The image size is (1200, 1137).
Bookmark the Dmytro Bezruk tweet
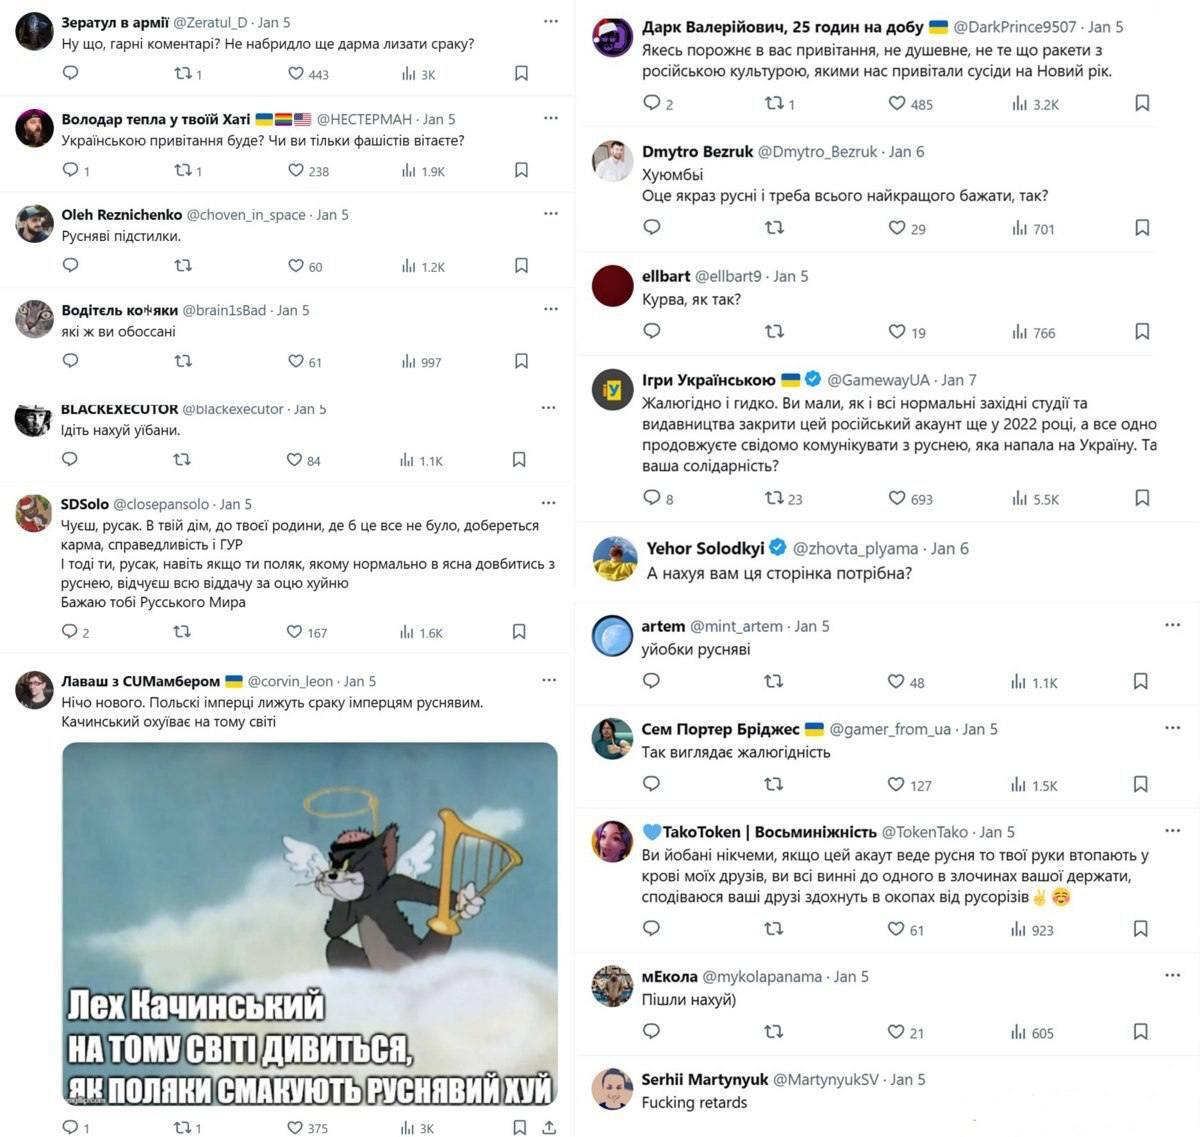point(1142,228)
